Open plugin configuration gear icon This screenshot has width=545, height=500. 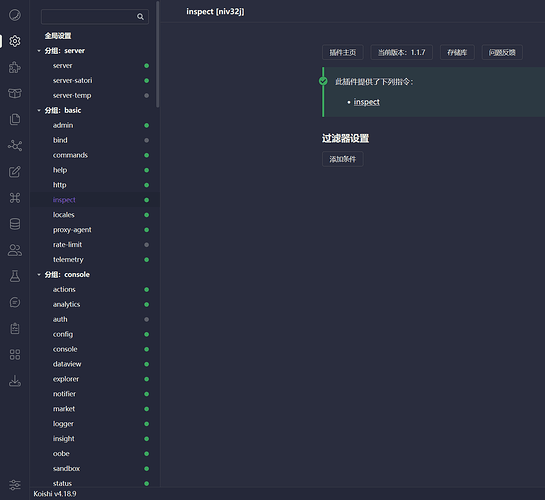click(15, 41)
